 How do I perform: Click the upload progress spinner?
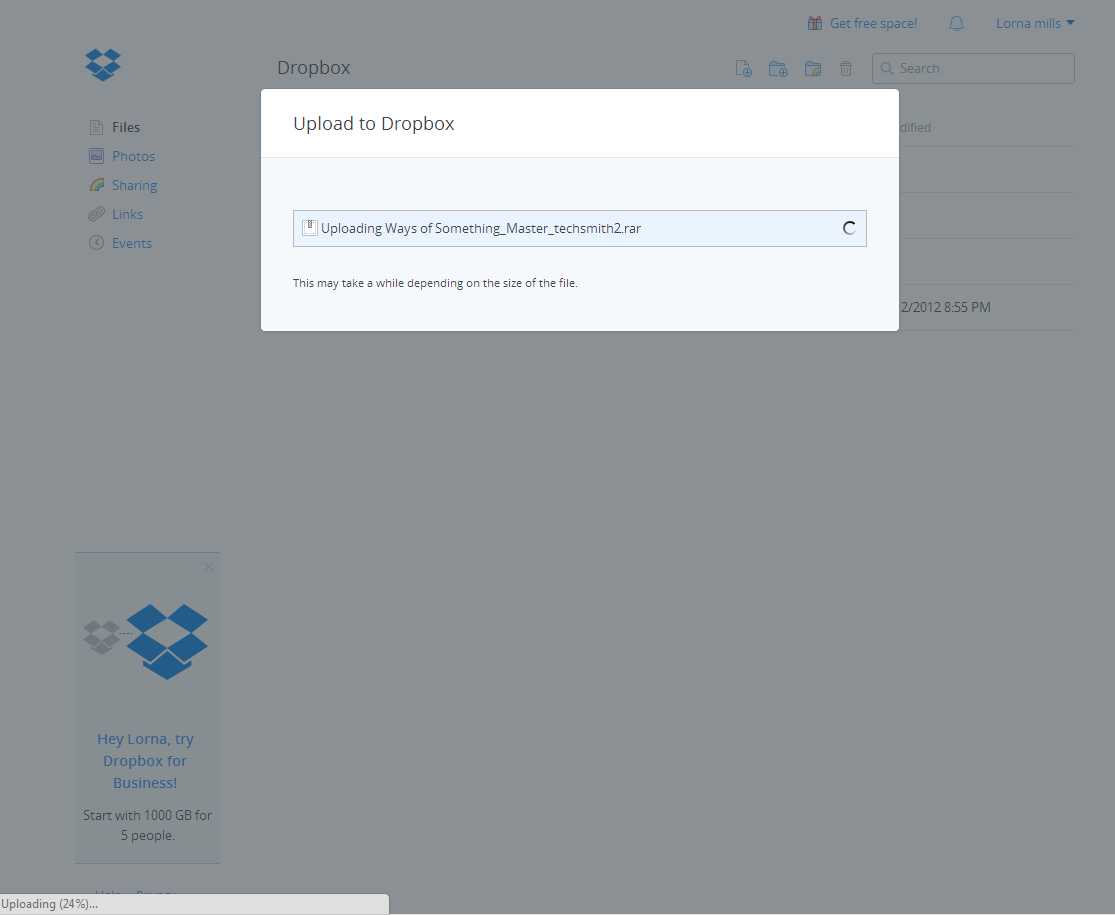tap(849, 228)
